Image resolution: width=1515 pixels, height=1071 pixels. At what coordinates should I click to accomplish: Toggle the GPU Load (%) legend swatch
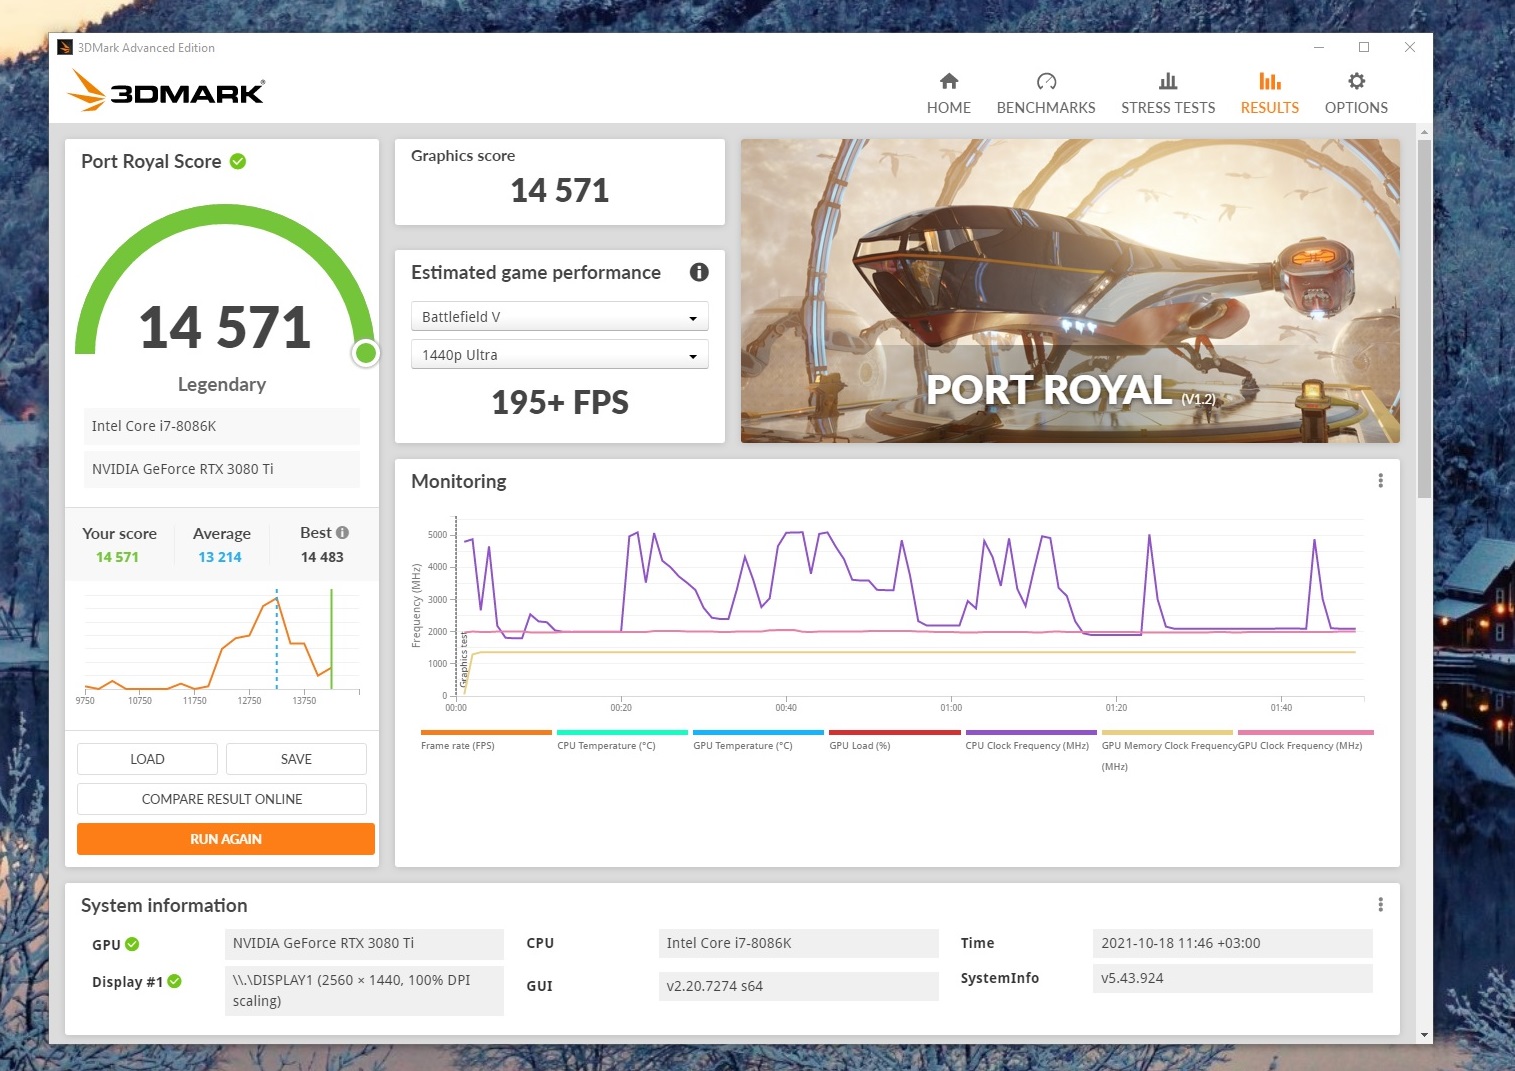click(x=894, y=732)
